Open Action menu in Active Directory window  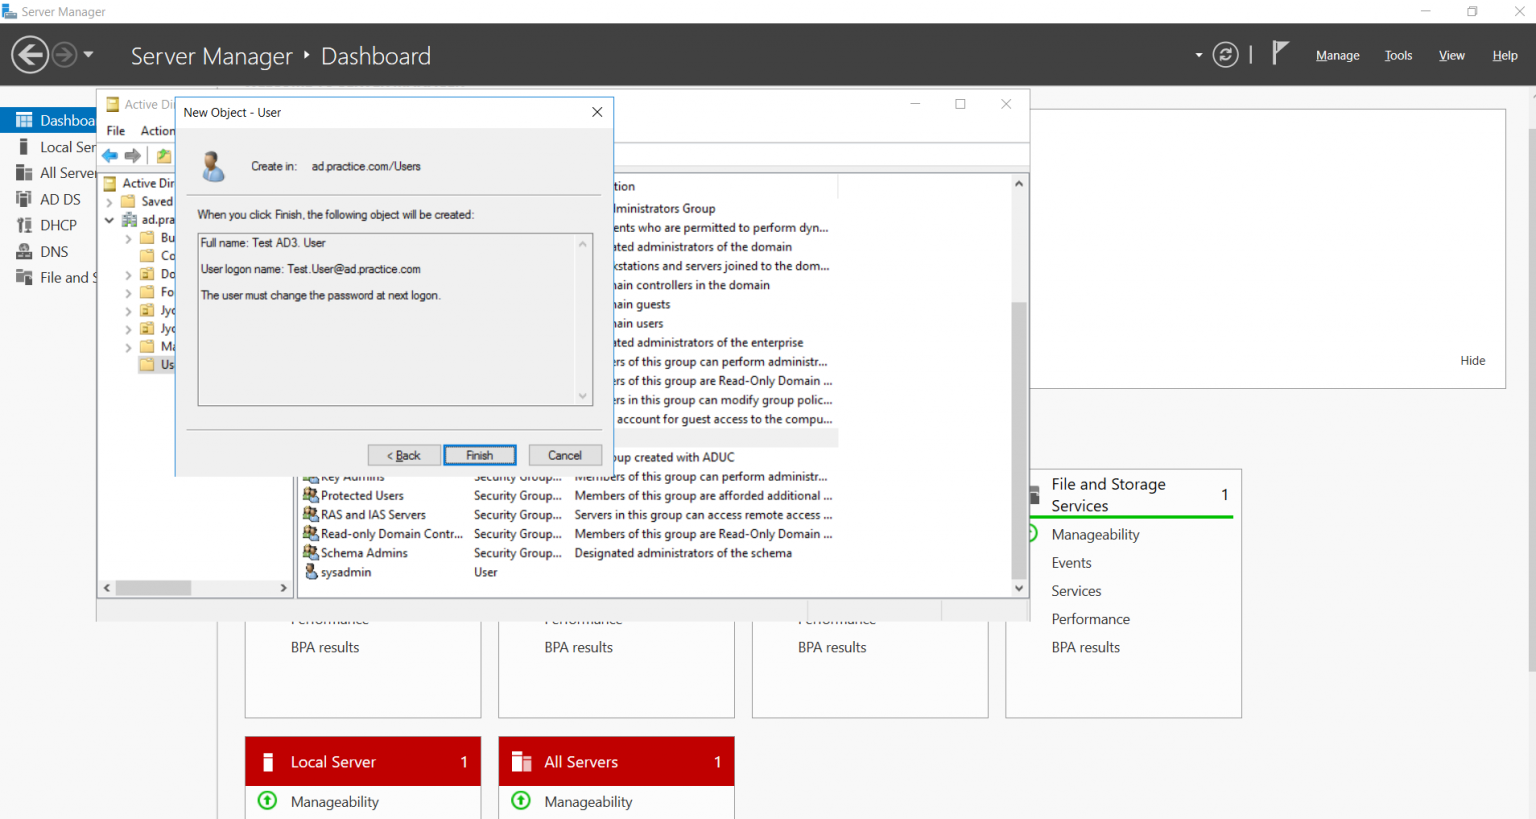pos(157,131)
